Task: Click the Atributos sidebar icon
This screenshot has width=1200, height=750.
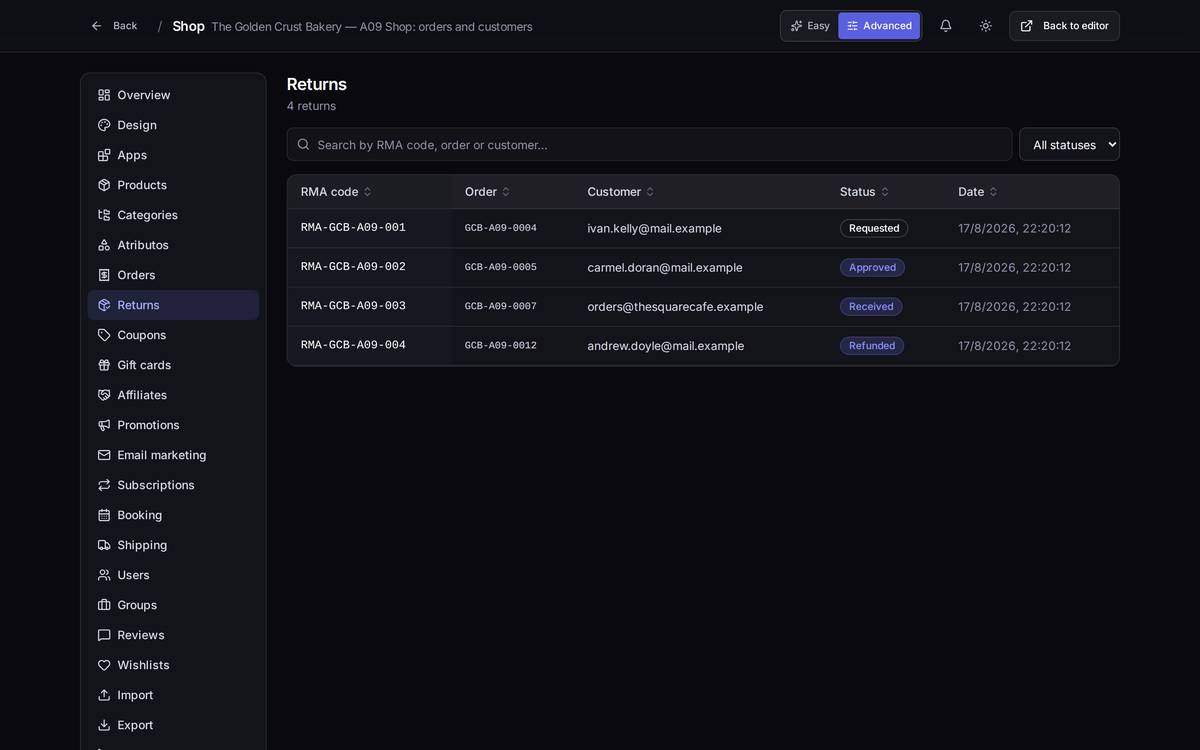Action: coord(104,245)
